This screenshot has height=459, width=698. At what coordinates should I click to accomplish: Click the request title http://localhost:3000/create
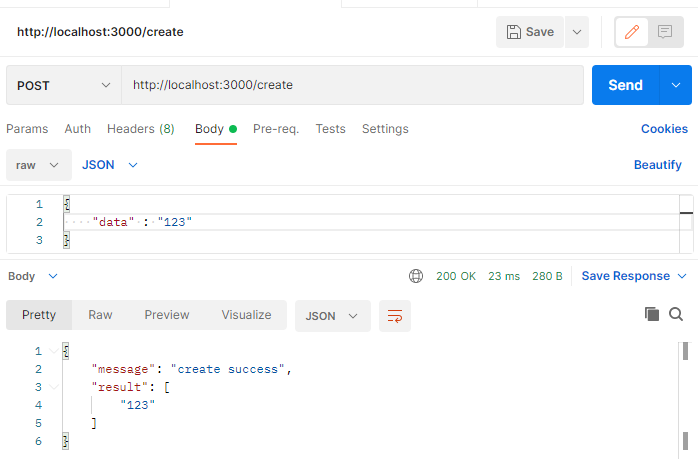pyautogui.click(x=100, y=32)
